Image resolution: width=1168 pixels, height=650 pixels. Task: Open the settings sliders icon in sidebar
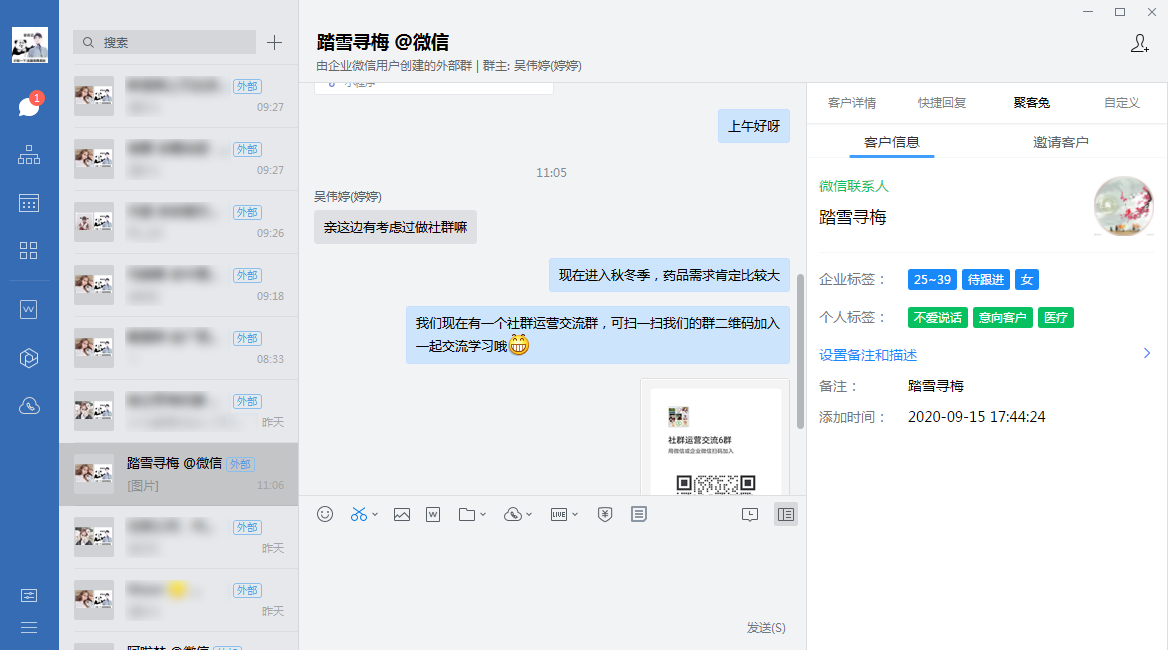[29, 595]
